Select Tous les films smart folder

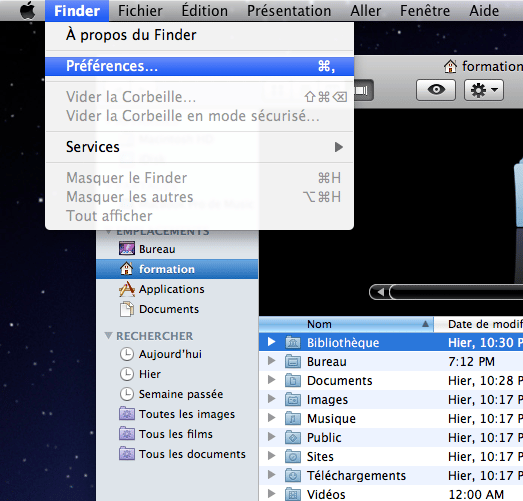(176, 434)
